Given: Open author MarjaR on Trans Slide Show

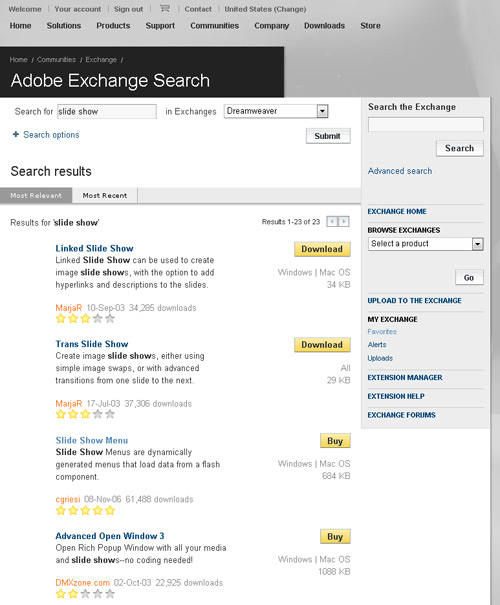Looking at the screenshot, I should coord(69,403).
